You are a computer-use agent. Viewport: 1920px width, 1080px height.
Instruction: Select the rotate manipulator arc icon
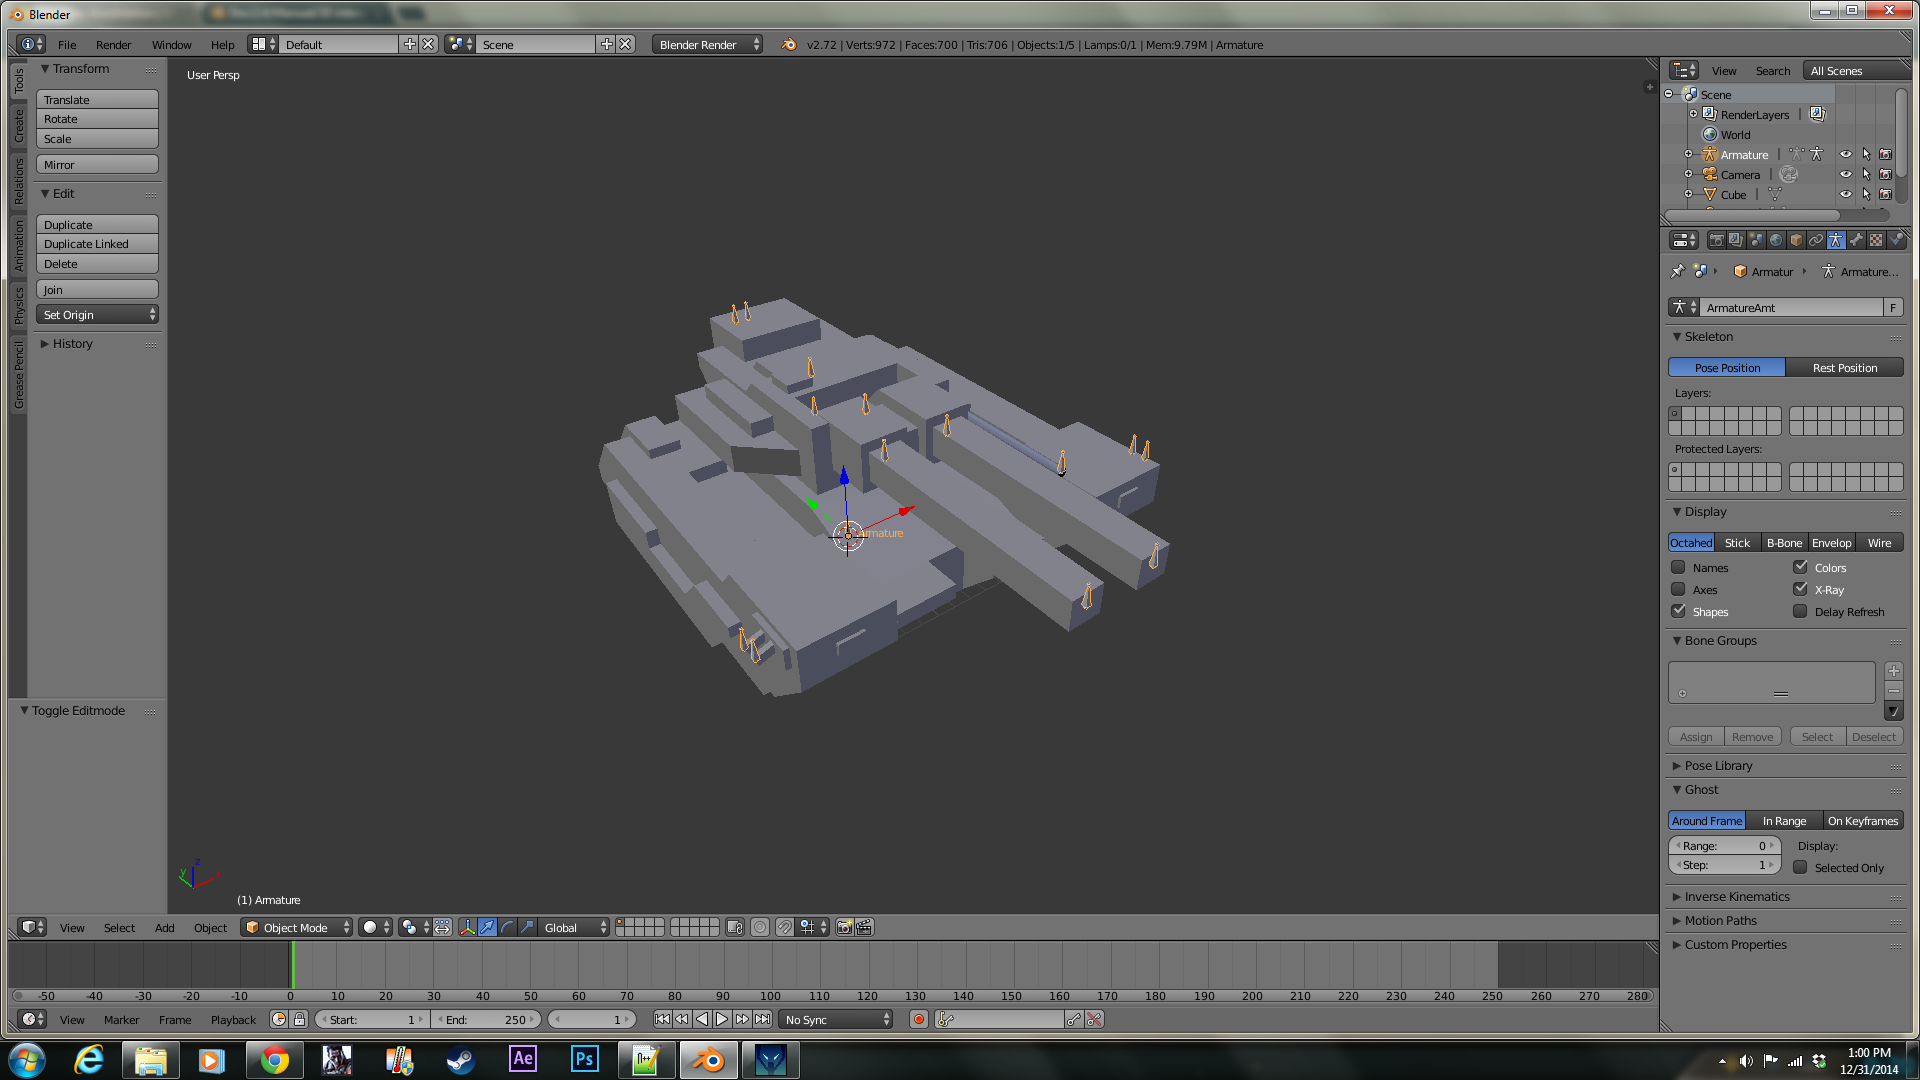pos(507,927)
